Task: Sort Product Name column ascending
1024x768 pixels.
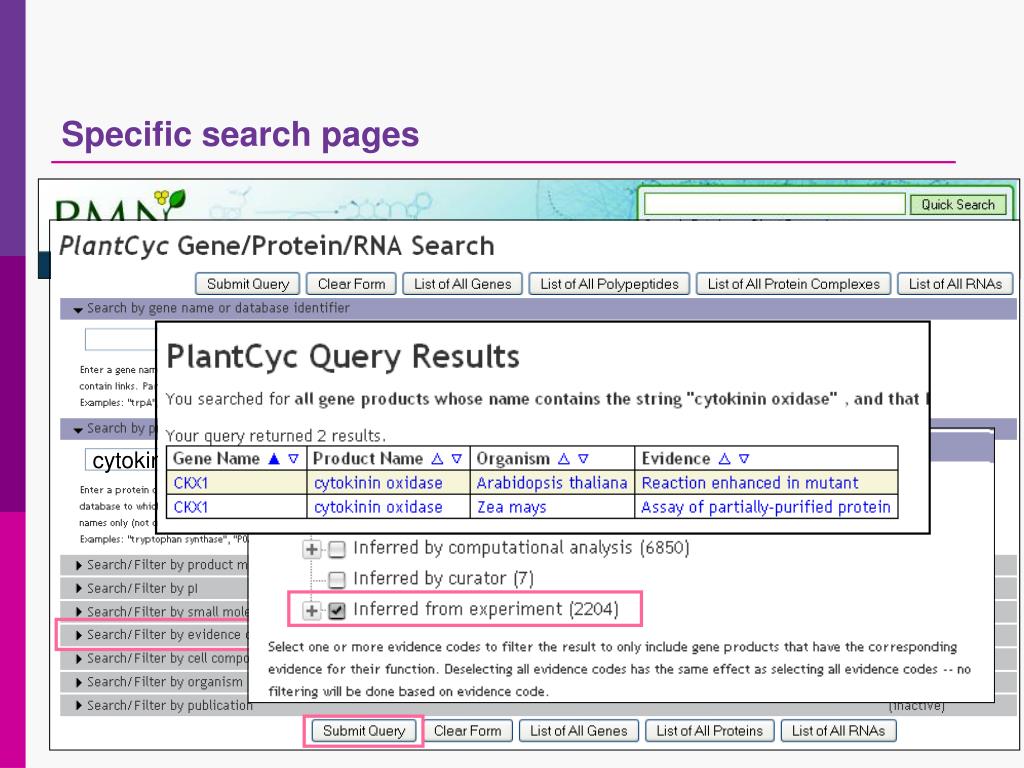Action: point(438,459)
